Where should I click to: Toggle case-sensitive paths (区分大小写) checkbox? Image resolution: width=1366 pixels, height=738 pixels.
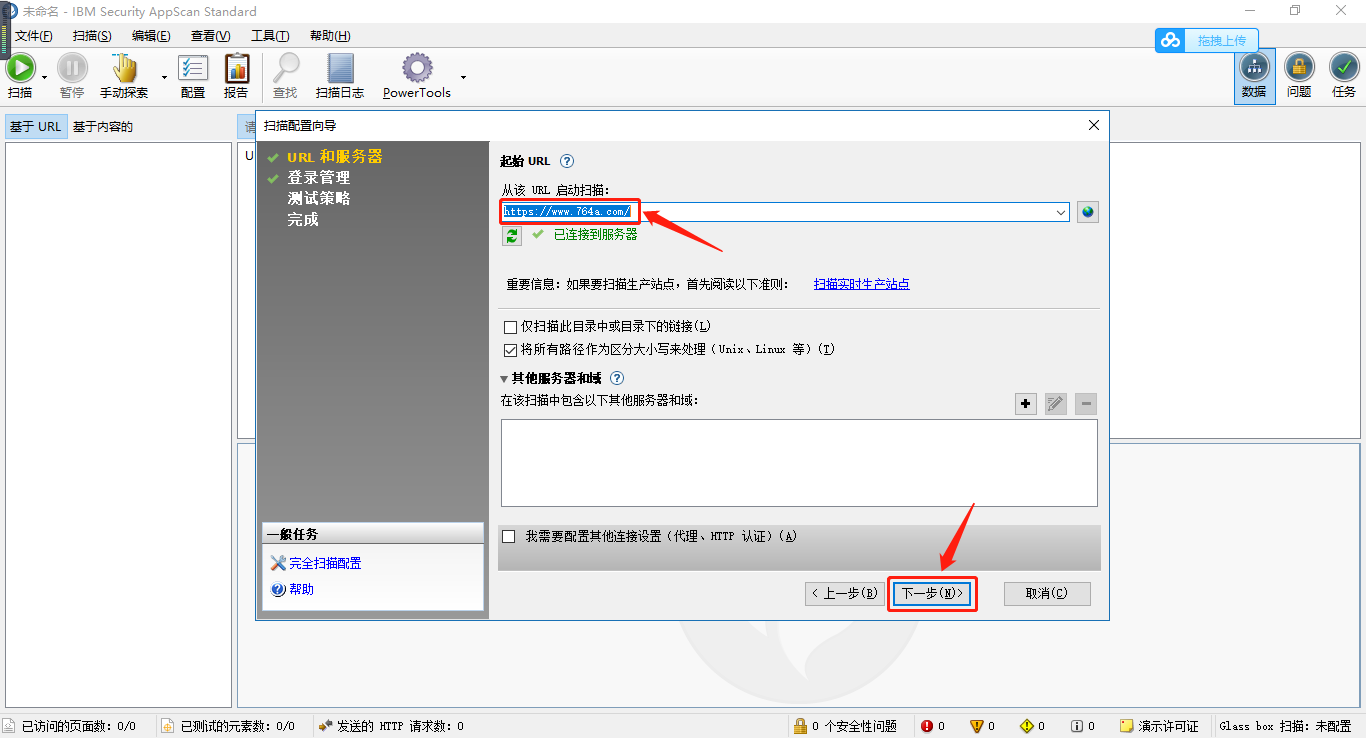tap(511, 350)
